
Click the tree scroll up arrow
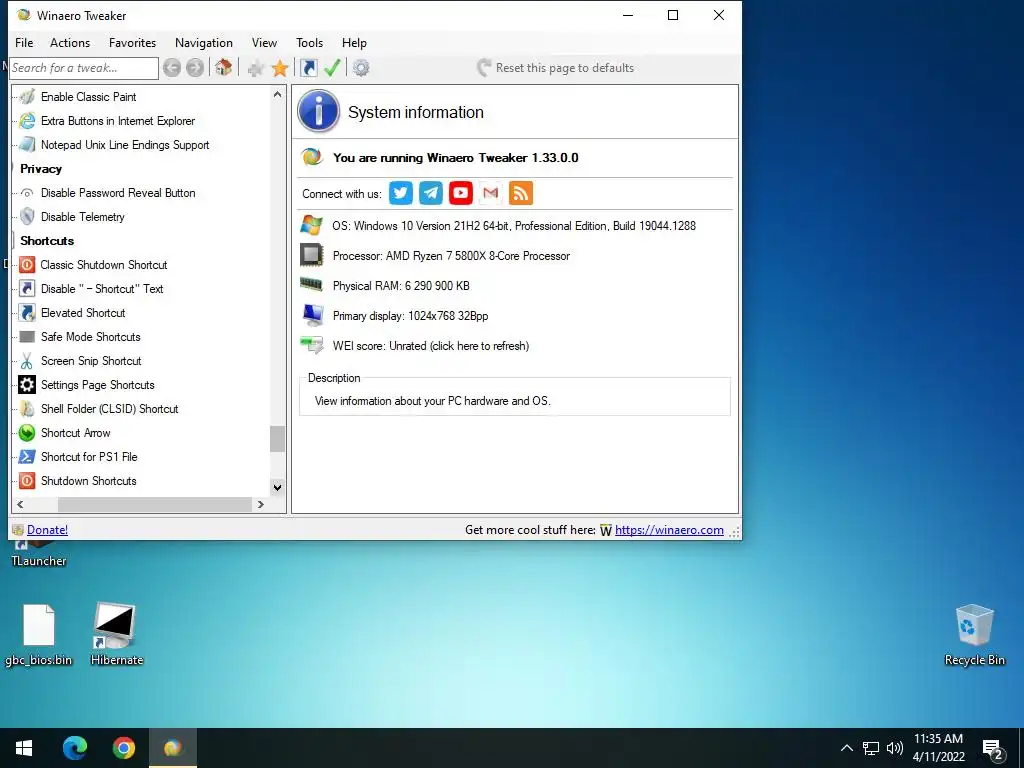pos(277,95)
